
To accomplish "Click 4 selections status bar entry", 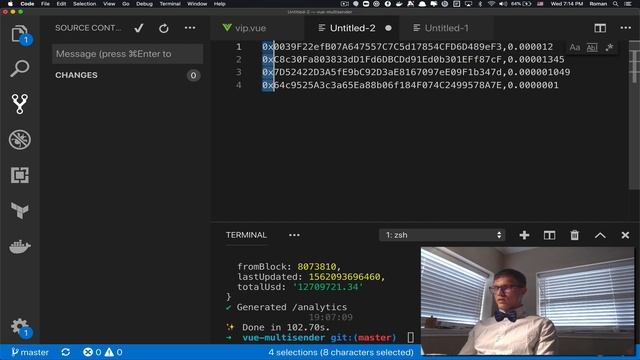I will coord(341,352).
